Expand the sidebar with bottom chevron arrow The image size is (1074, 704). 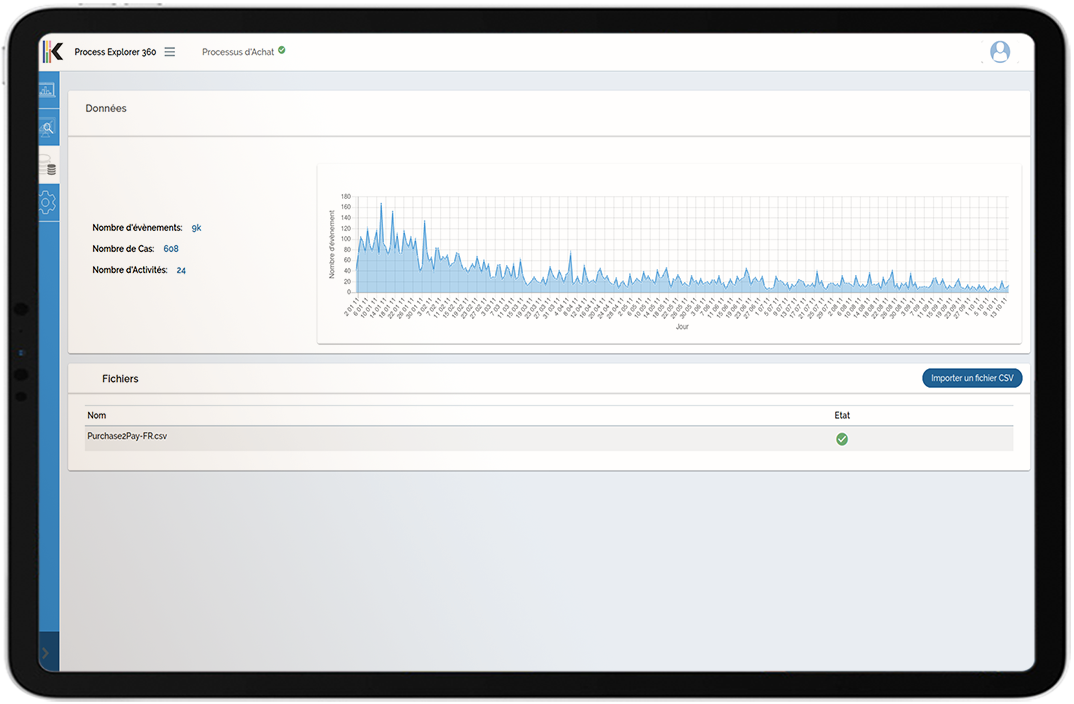click(x=45, y=654)
